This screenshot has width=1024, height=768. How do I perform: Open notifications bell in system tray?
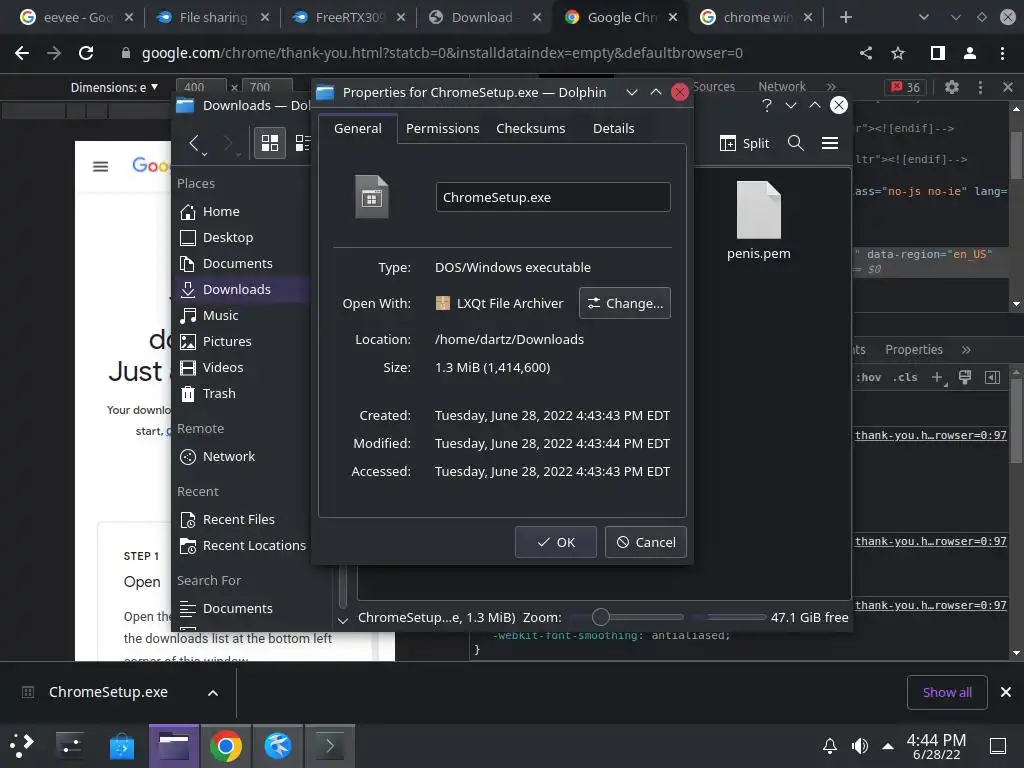coord(830,746)
